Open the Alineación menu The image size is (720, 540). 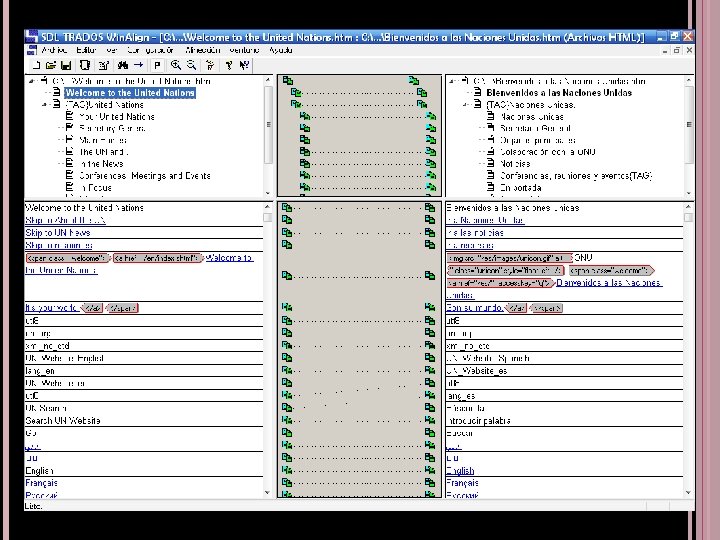pyautogui.click(x=202, y=50)
